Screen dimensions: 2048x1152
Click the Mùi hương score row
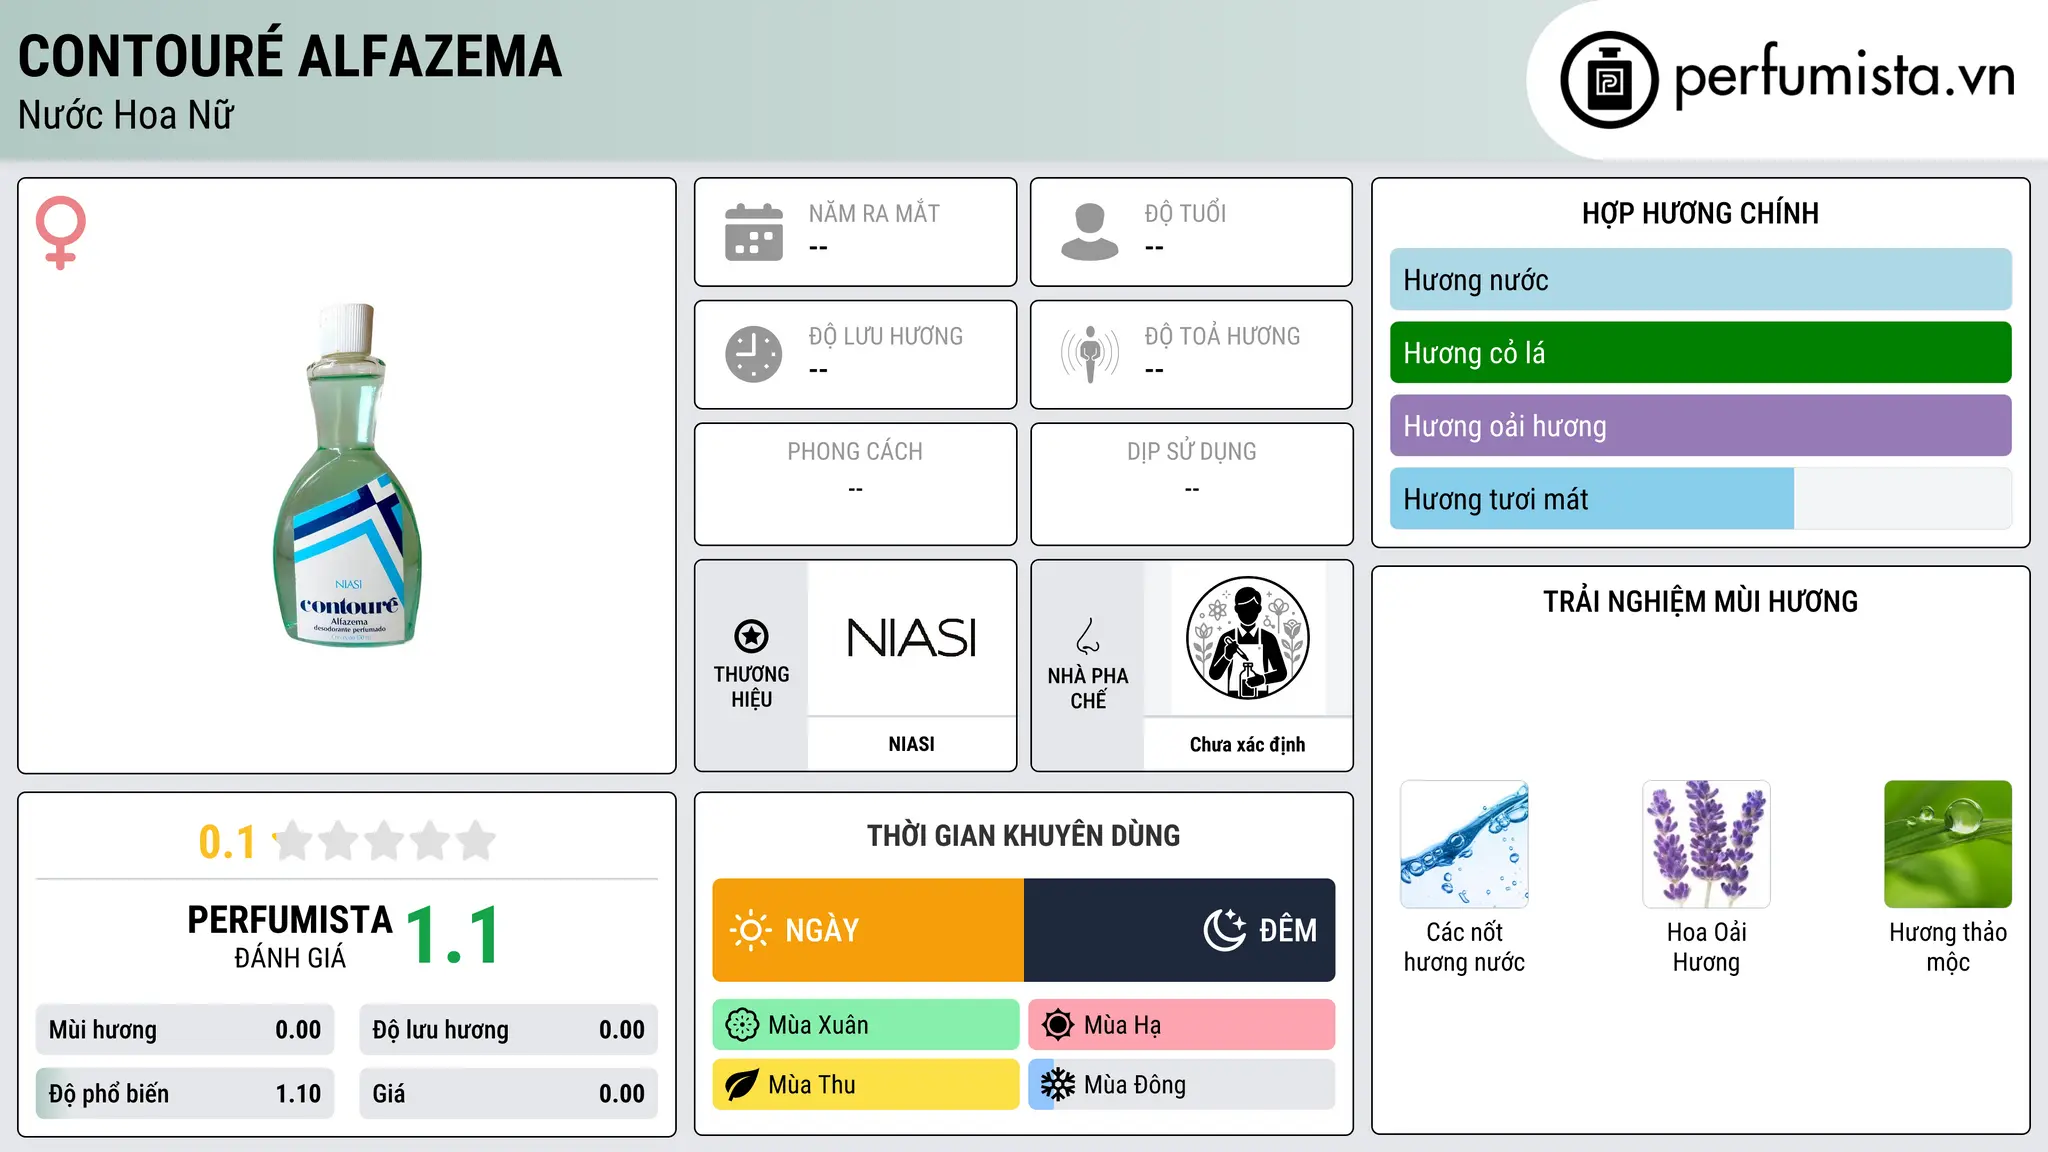point(185,1030)
